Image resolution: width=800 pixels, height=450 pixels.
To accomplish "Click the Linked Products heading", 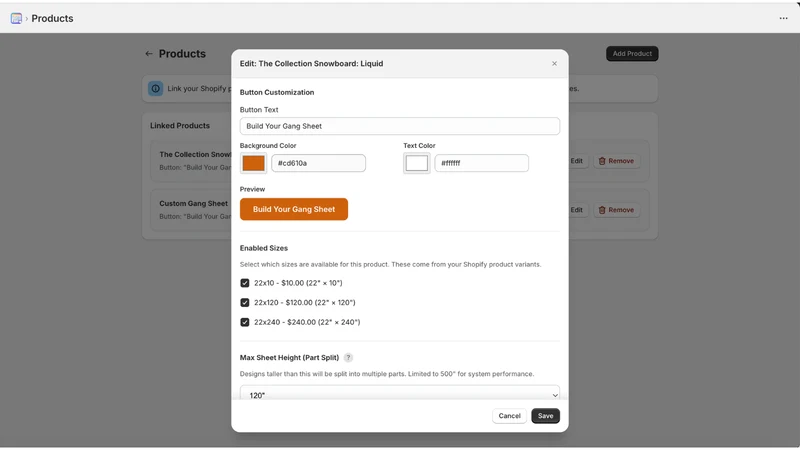I will 180,126.
